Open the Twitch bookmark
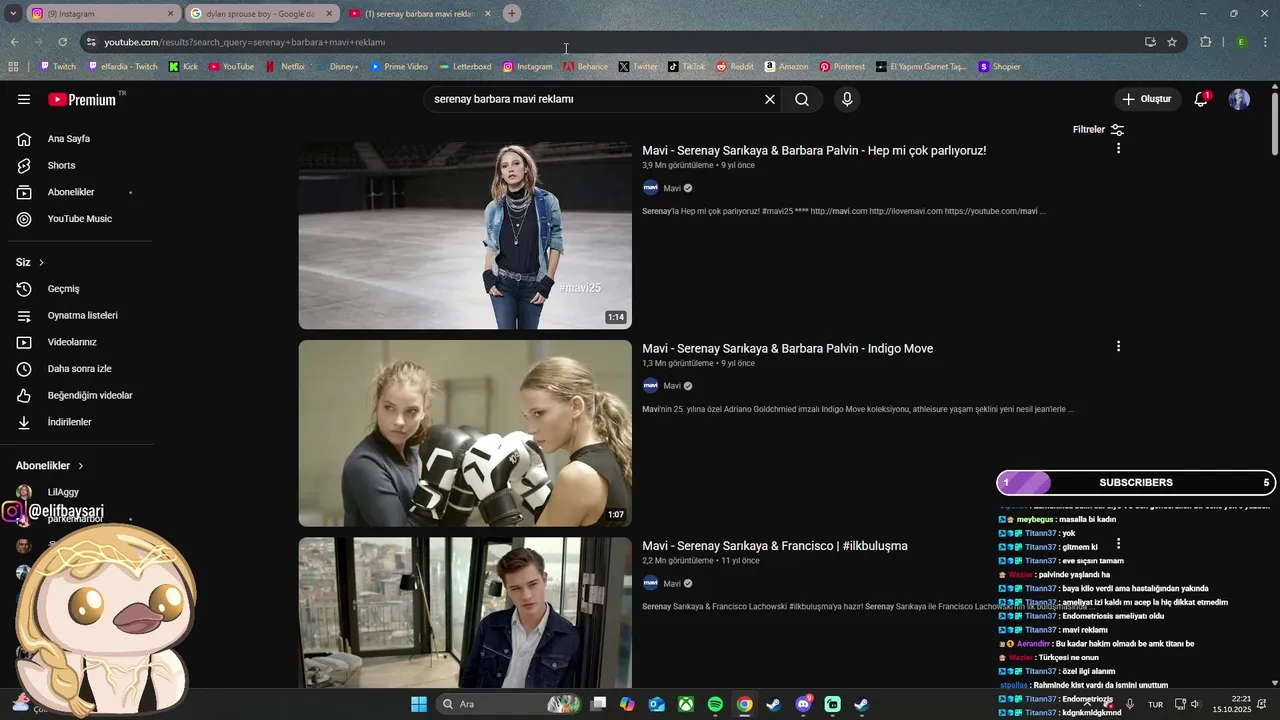 tap(58, 67)
